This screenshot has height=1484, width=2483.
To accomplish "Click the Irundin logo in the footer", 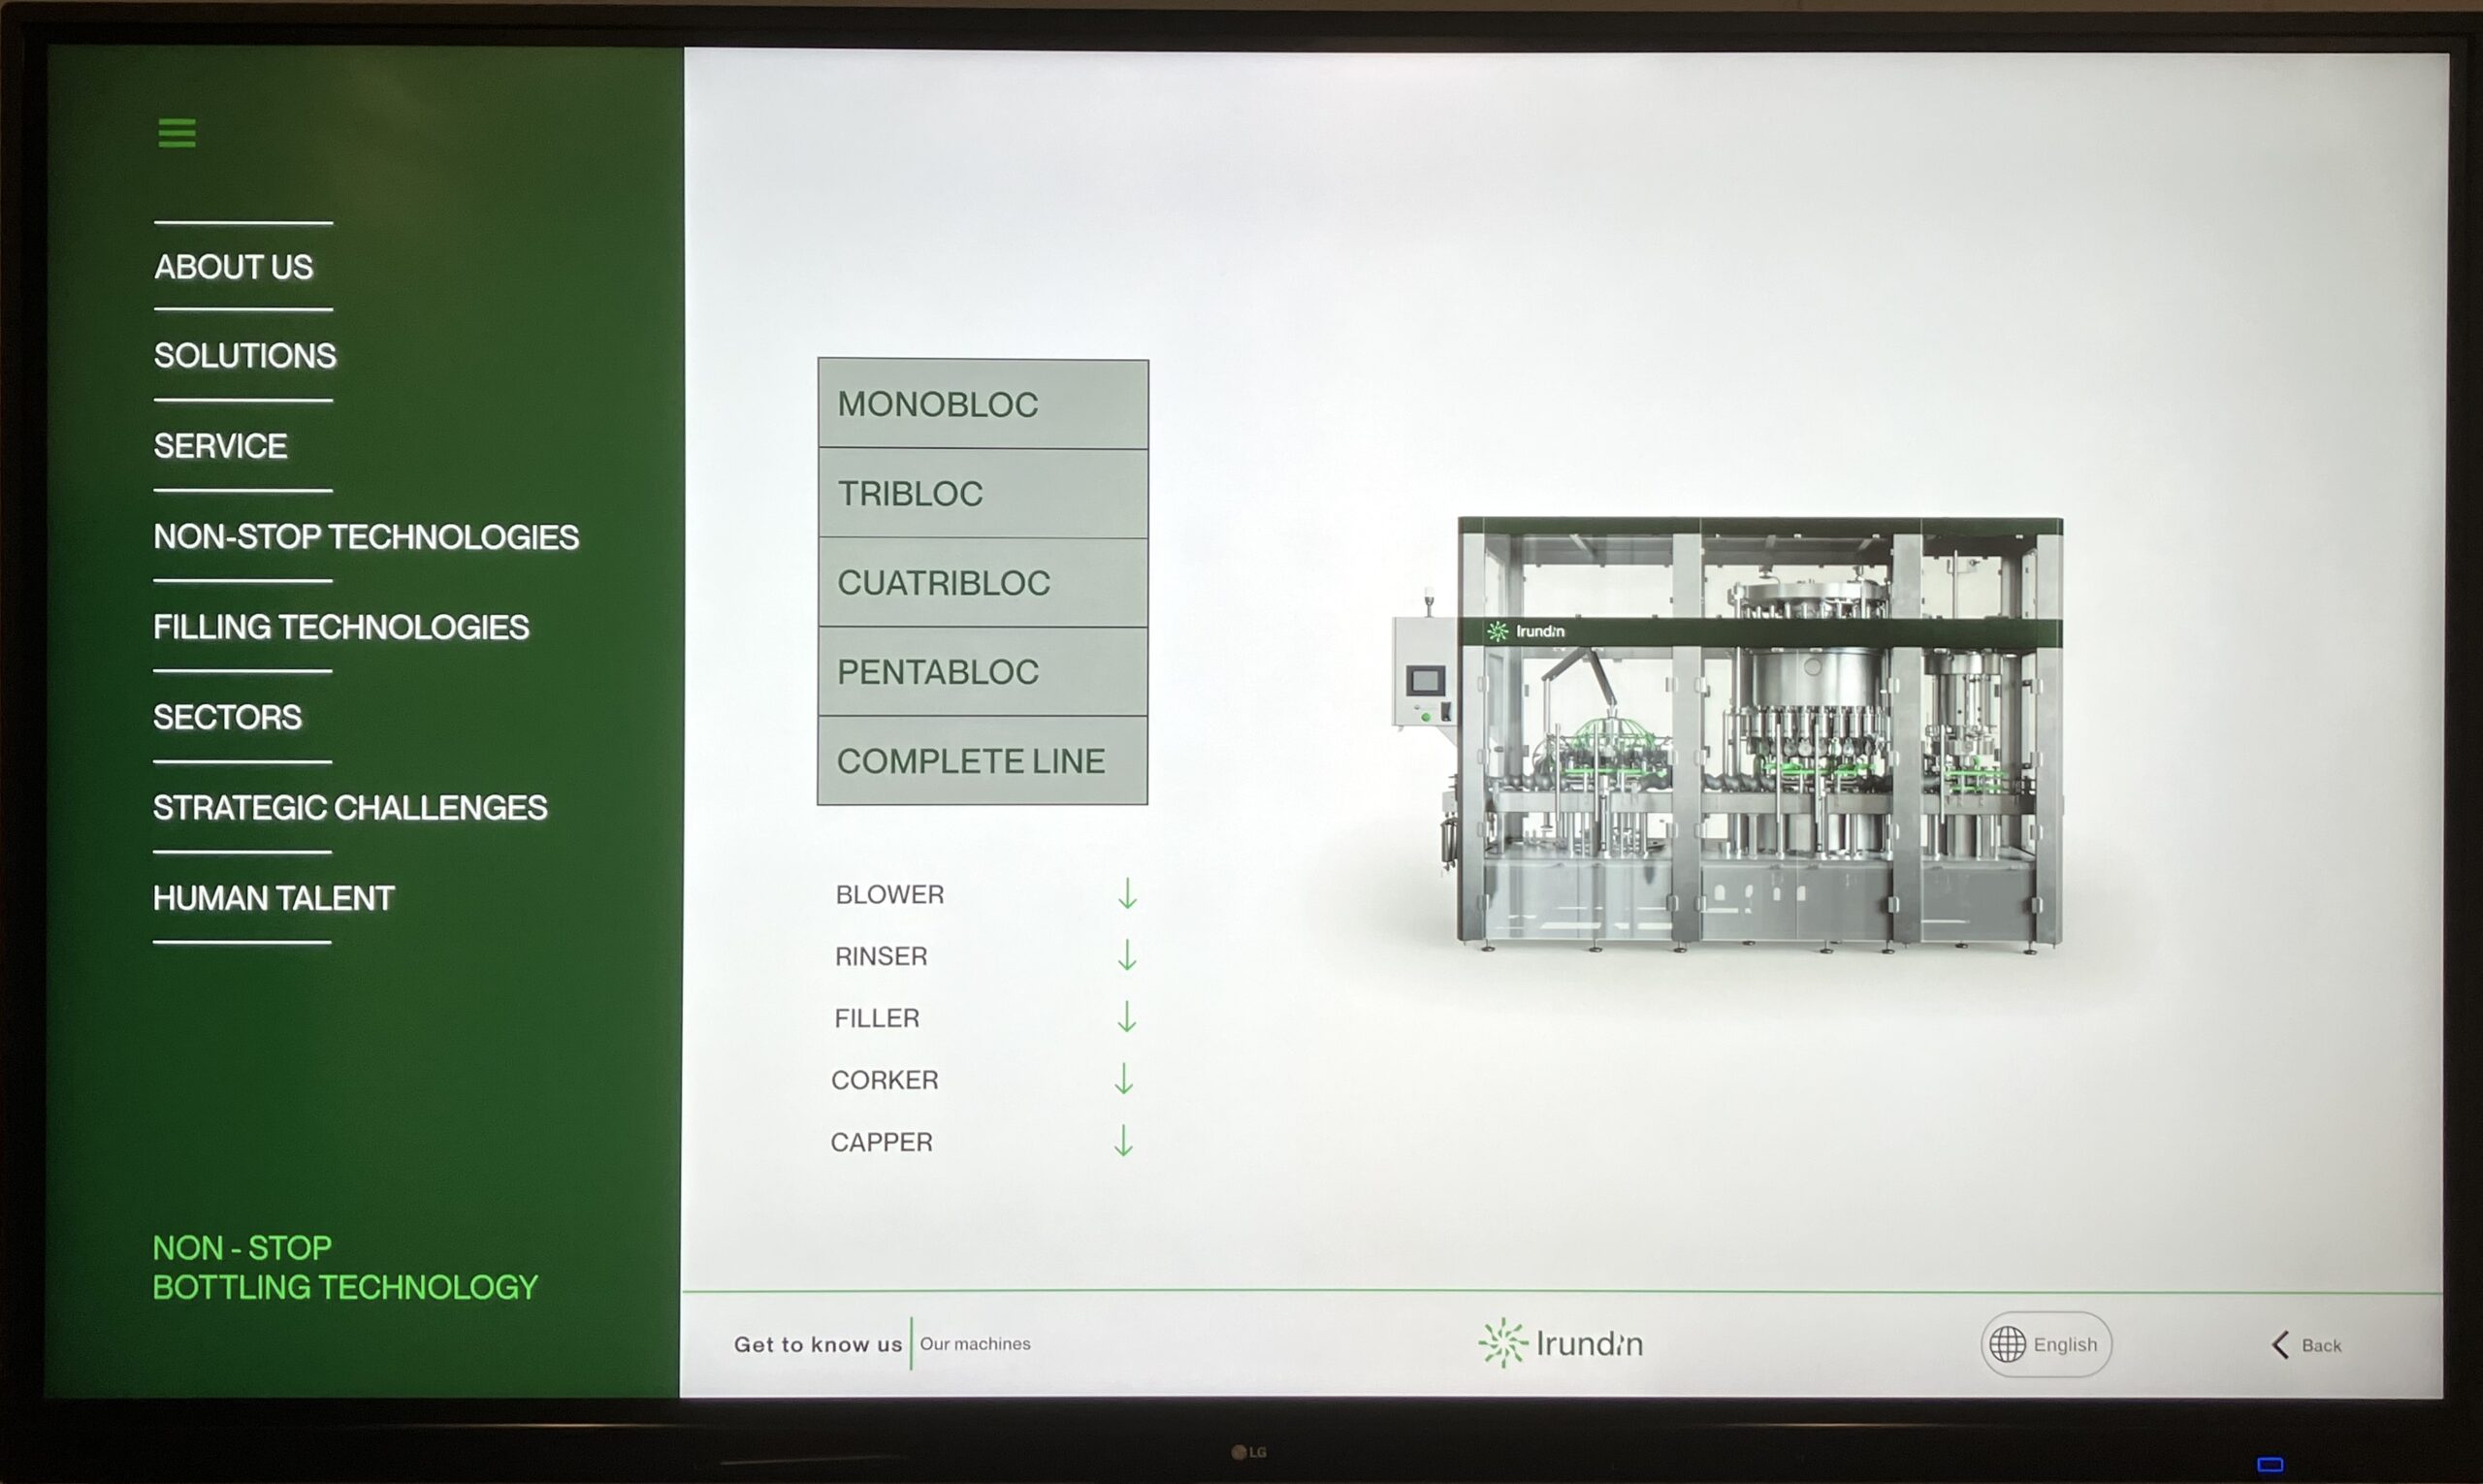I will (x=1561, y=1343).
